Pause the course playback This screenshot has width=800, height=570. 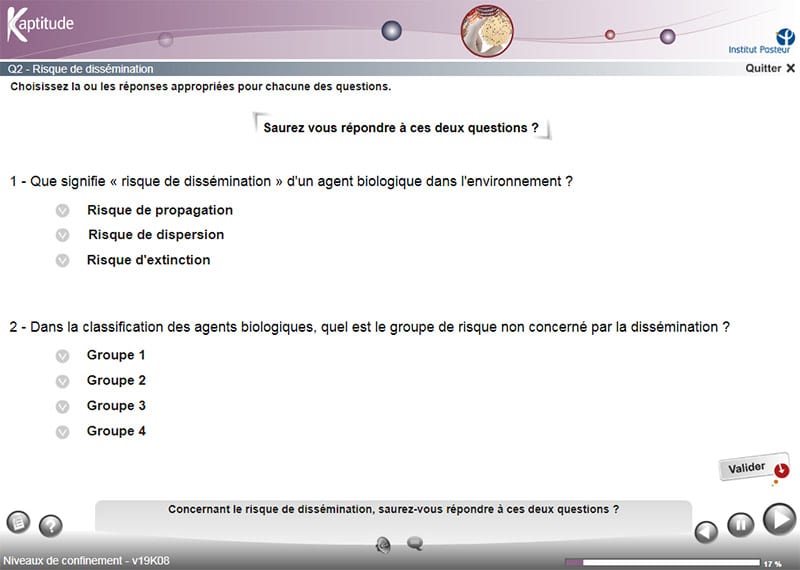tap(740, 525)
